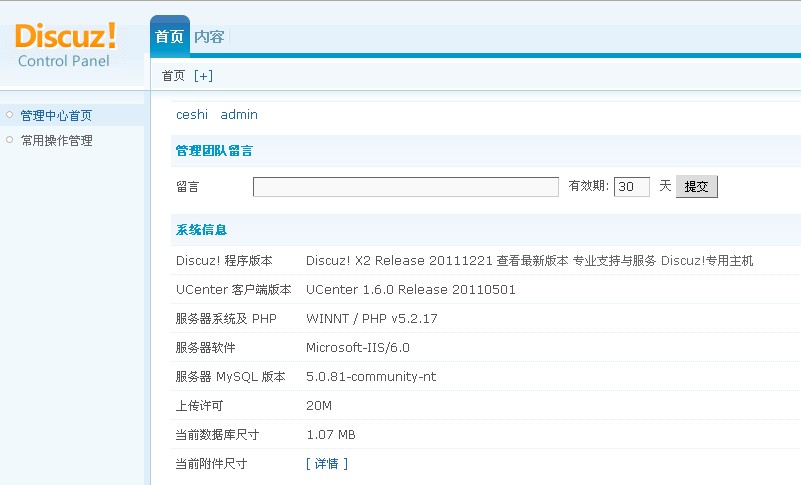Click the 有效期 days input box
Screen dimensions: 801x485
tap(632, 187)
